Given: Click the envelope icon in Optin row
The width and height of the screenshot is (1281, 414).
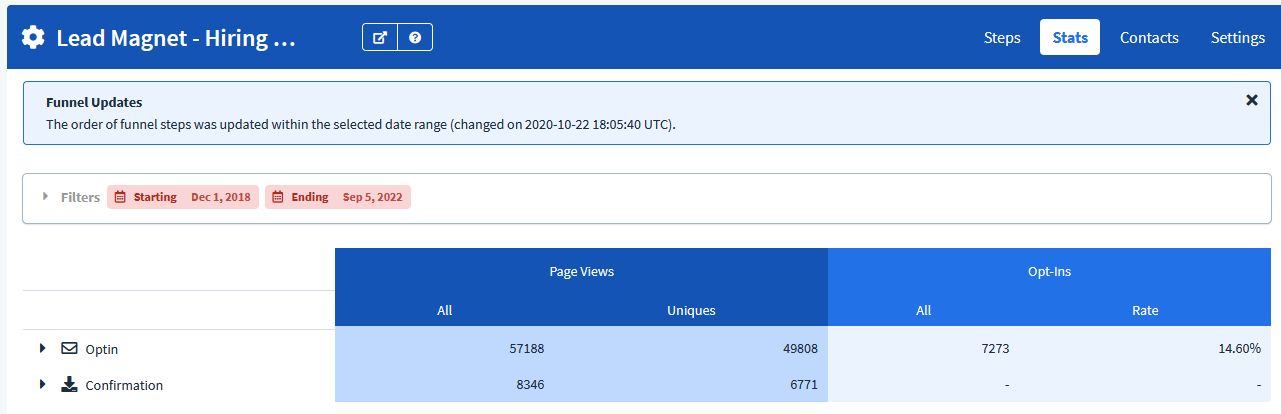Looking at the screenshot, I should tap(69, 349).
